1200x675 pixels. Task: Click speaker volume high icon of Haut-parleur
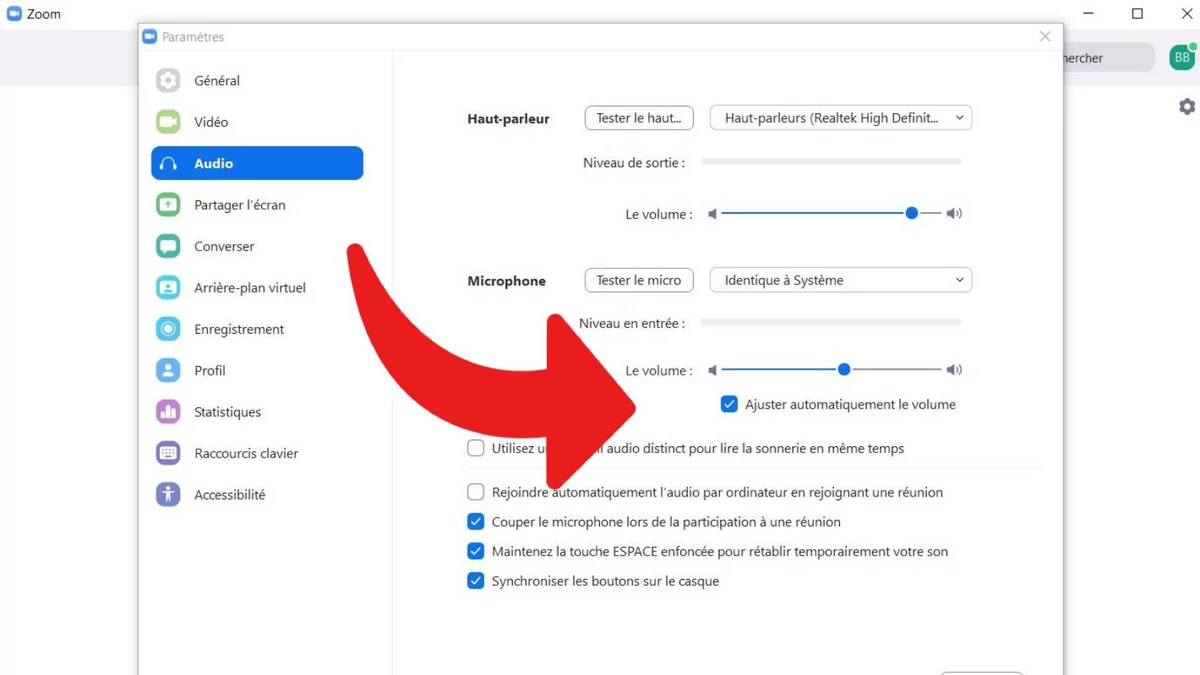pos(954,214)
